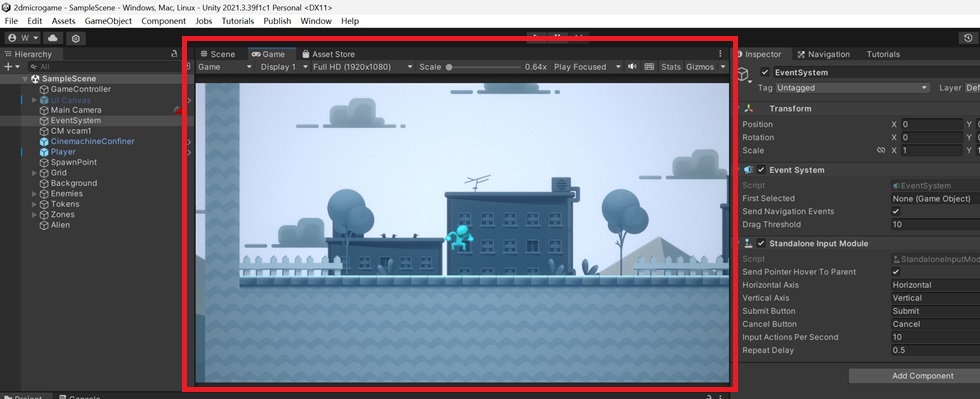The height and width of the screenshot is (399, 980).
Task: Switch to the Scene tab
Action: 218,54
